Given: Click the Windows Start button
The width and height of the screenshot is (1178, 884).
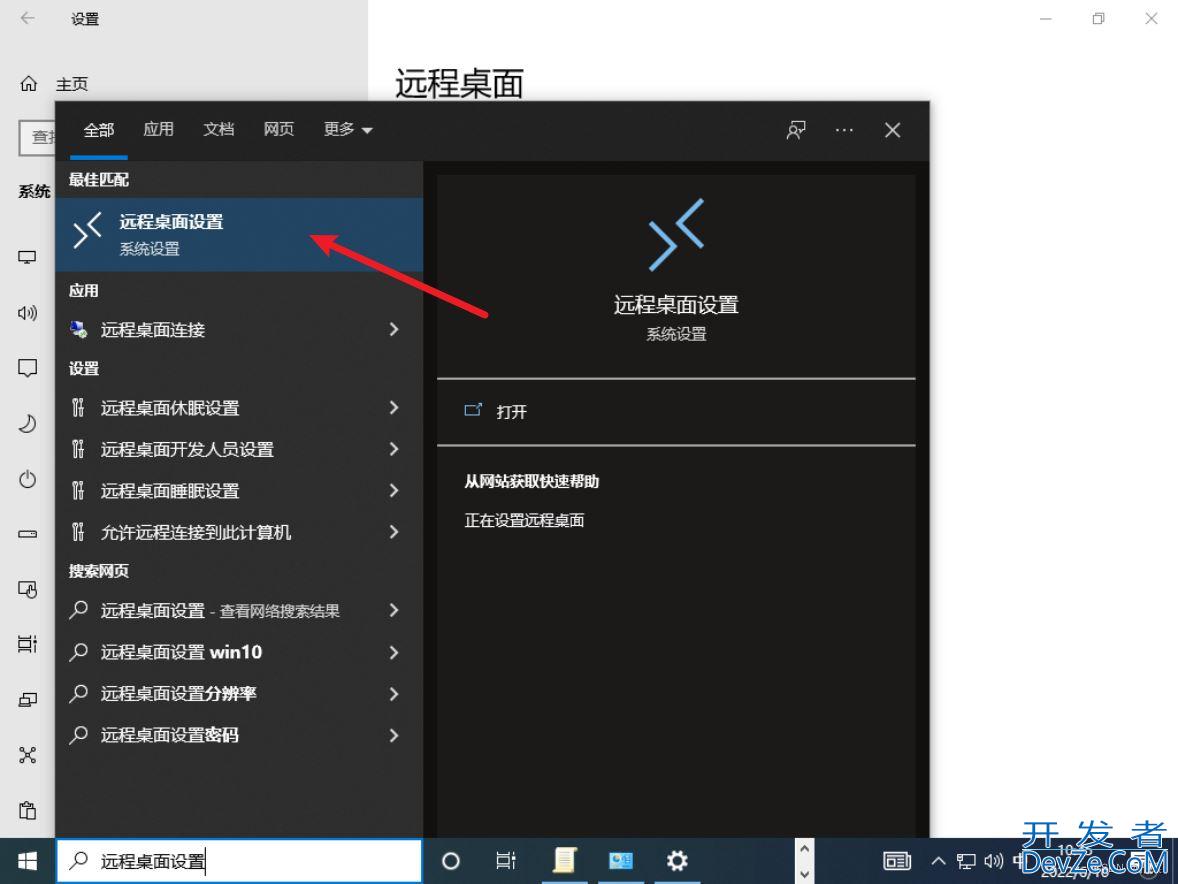Looking at the screenshot, I should [27, 861].
